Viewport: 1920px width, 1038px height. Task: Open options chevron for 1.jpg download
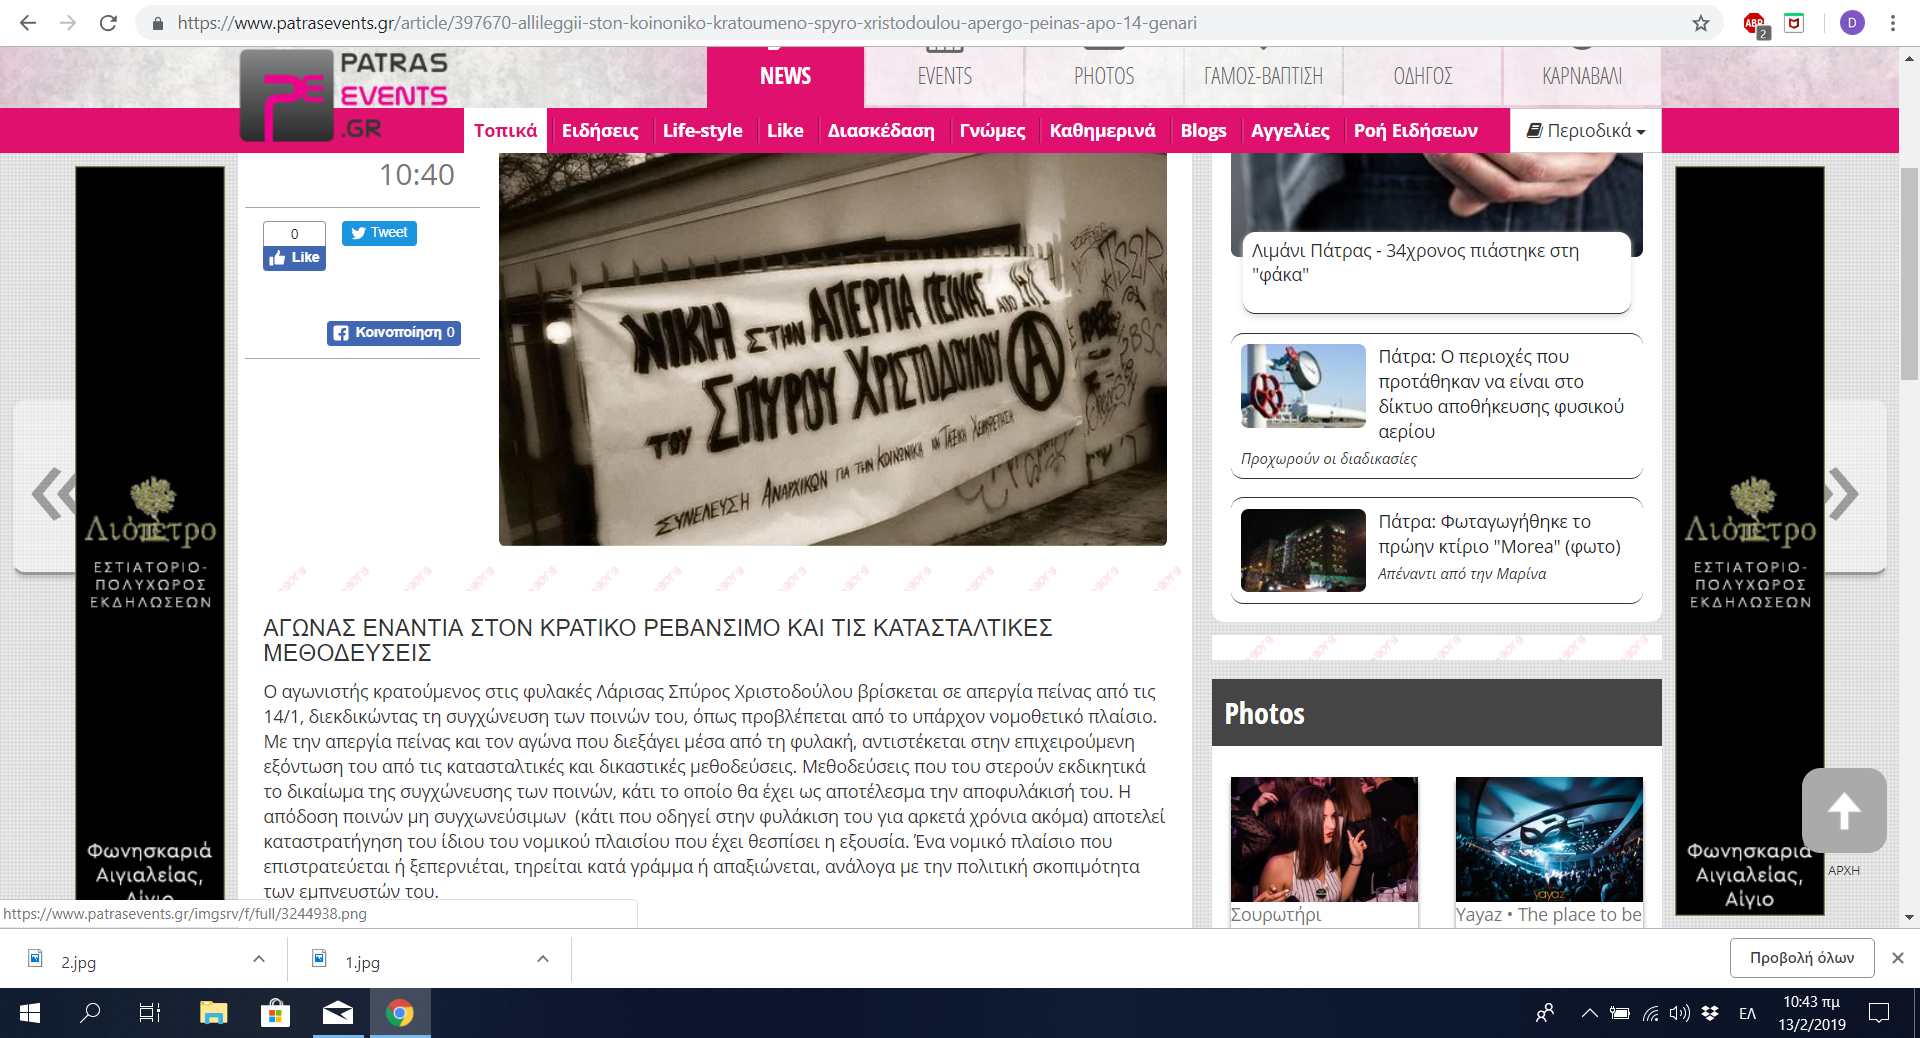coord(543,959)
